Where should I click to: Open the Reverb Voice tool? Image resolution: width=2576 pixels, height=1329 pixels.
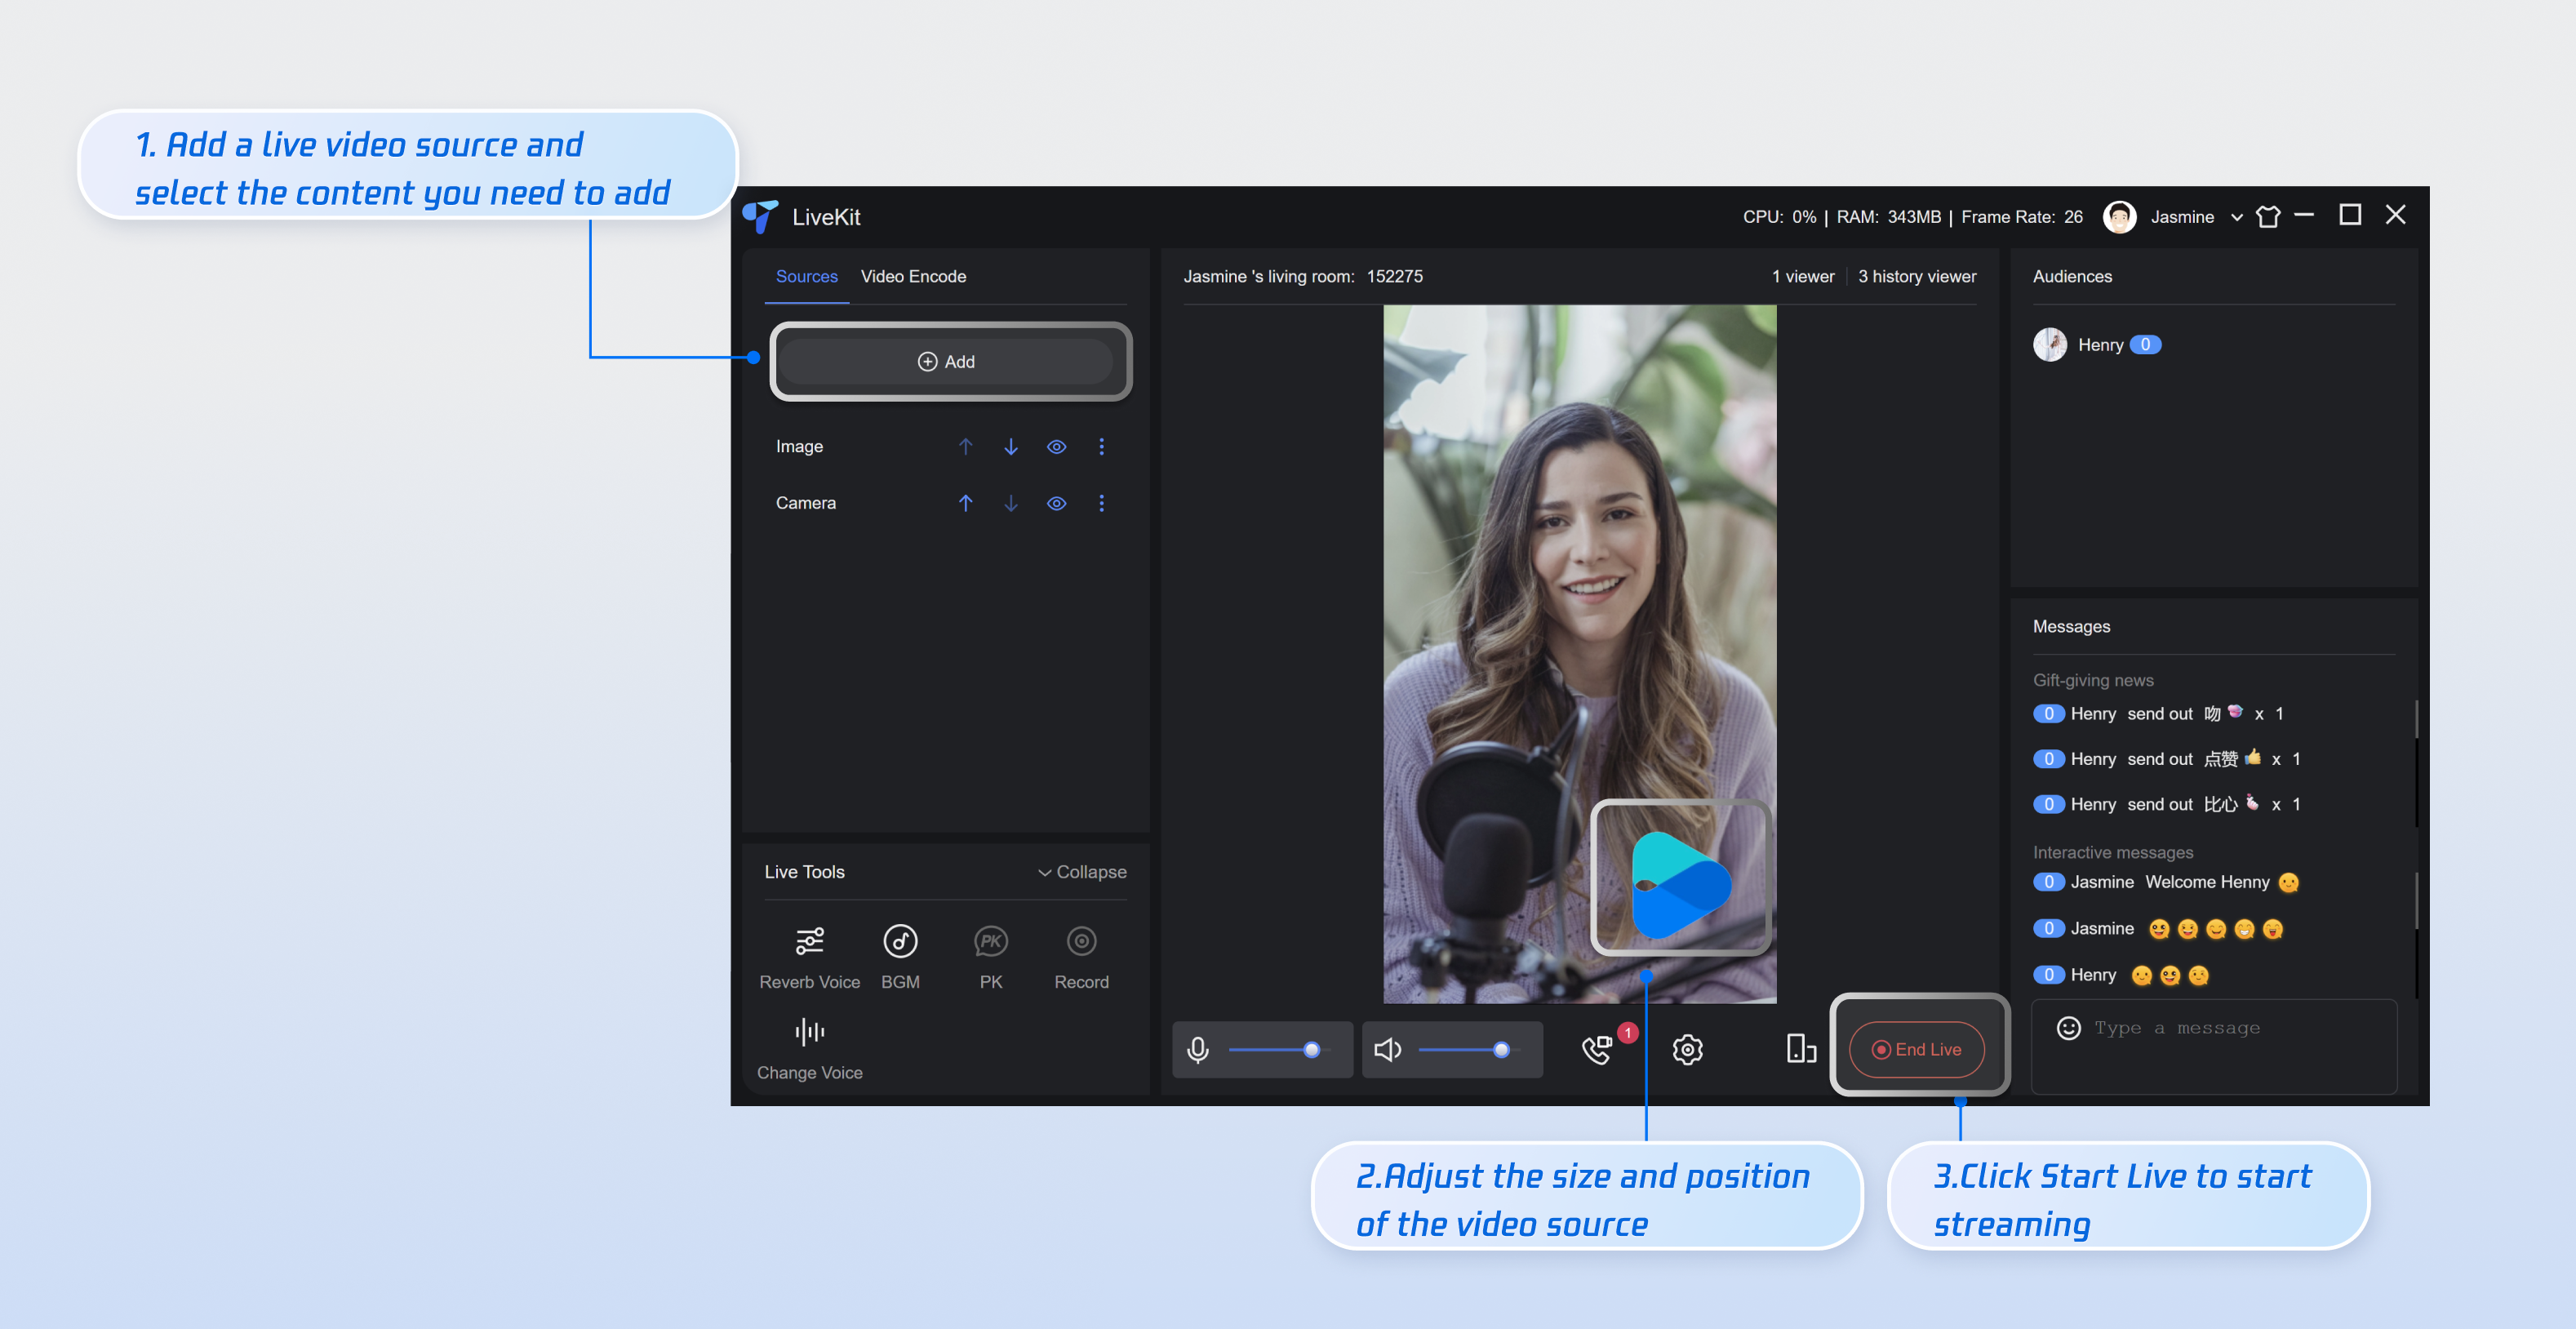[x=809, y=942]
